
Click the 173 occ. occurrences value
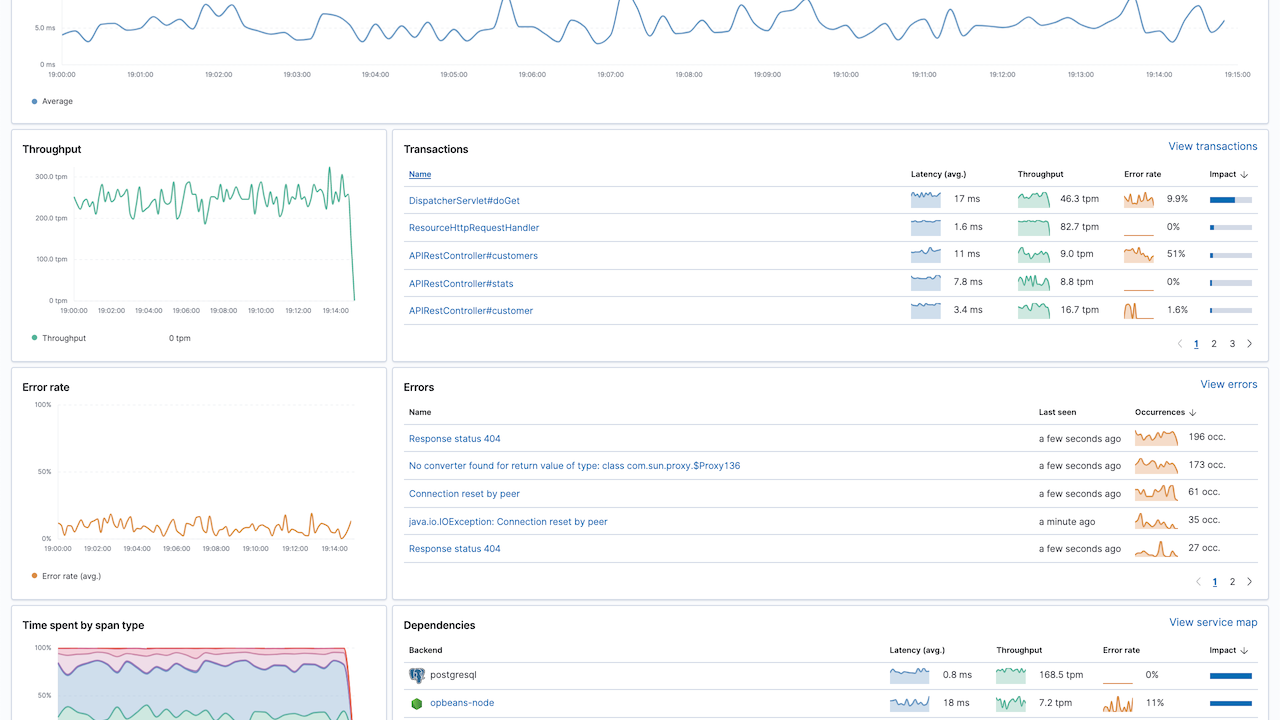(1207, 465)
